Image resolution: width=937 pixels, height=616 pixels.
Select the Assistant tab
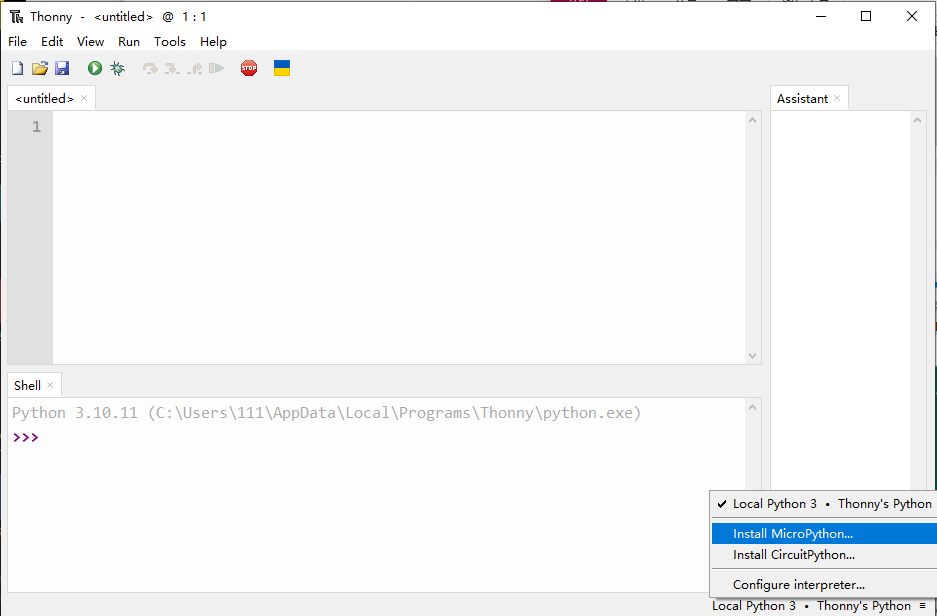pyautogui.click(x=802, y=99)
